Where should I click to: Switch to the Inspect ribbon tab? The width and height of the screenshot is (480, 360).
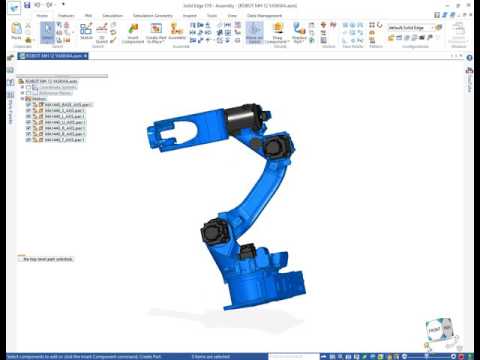point(190,16)
